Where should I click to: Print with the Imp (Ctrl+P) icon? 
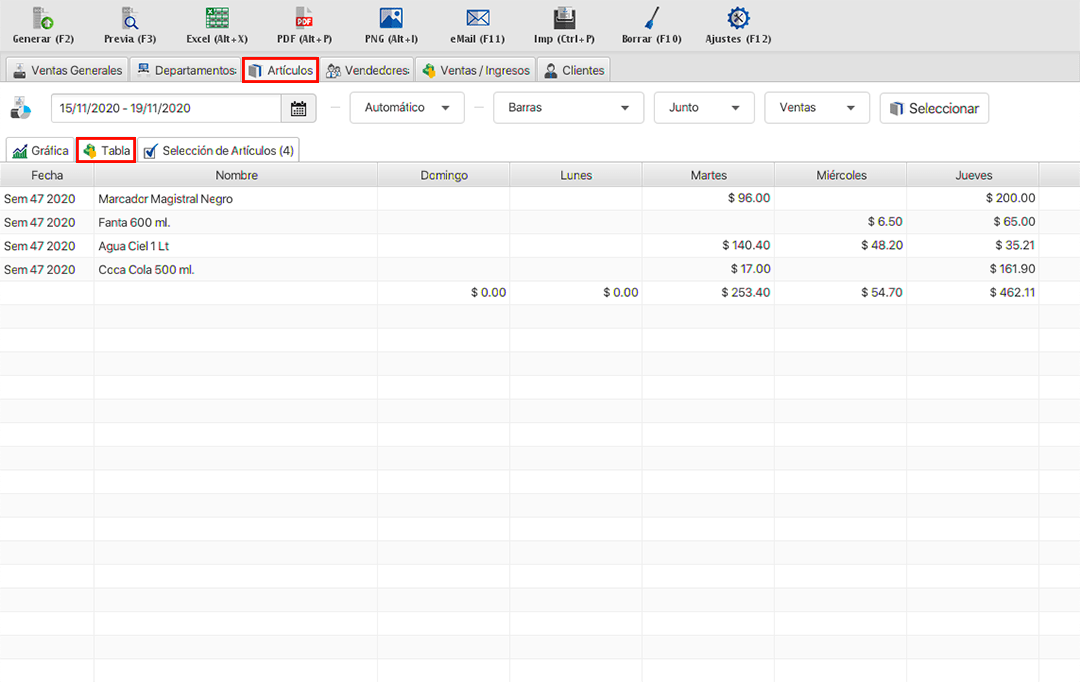click(x=564, y=19)
